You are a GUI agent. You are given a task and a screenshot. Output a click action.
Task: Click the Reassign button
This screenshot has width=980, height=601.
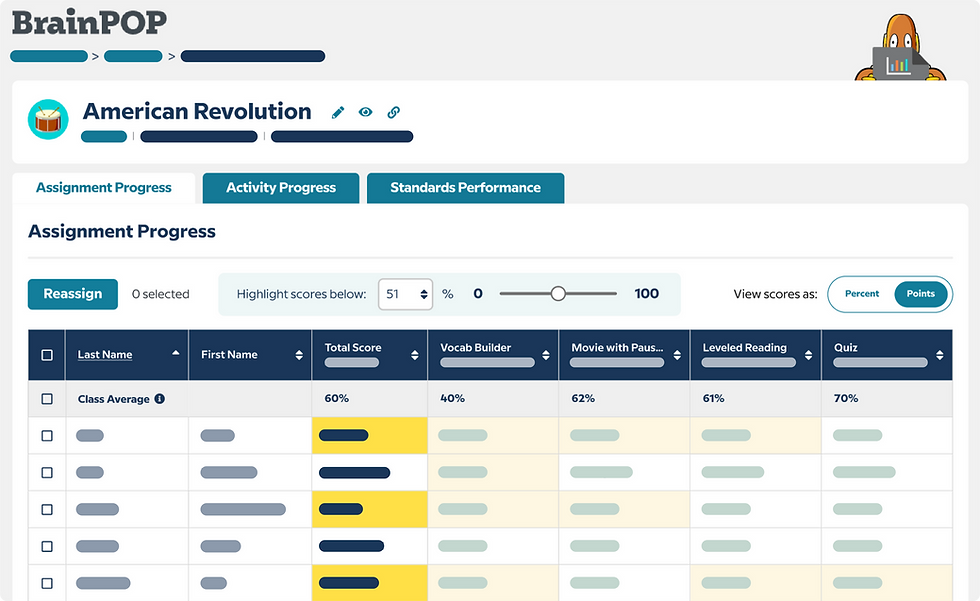(72, 294)
